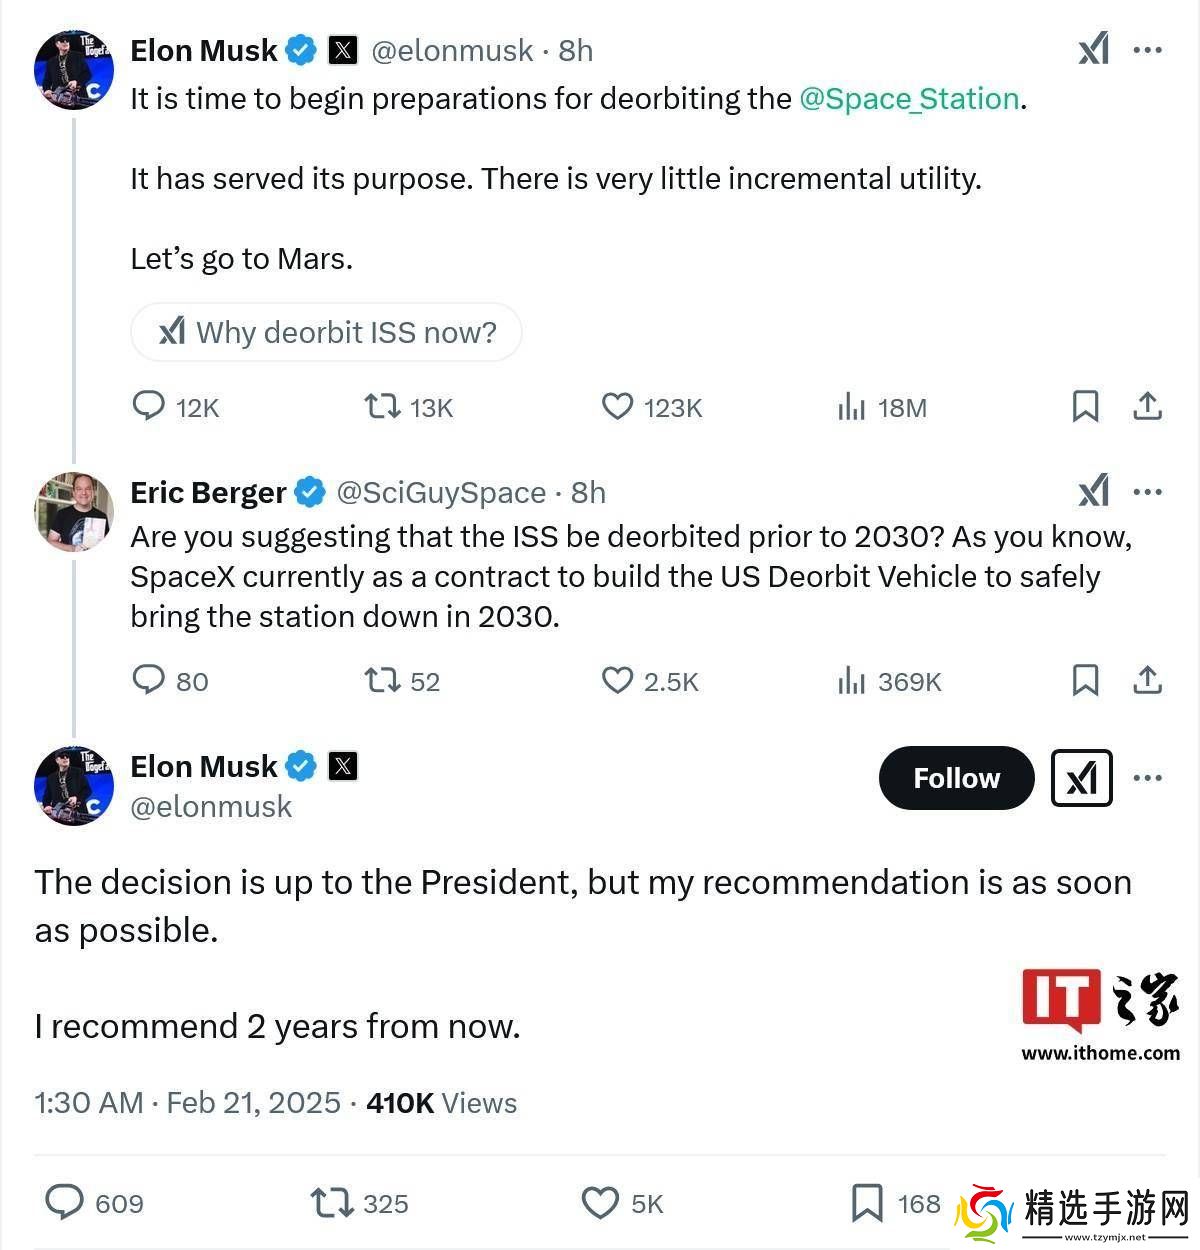Image resolution: width=1200 pixels, height=1250 pixels.
Task: Open more options on main tweet
Action: click(1147, 778)
